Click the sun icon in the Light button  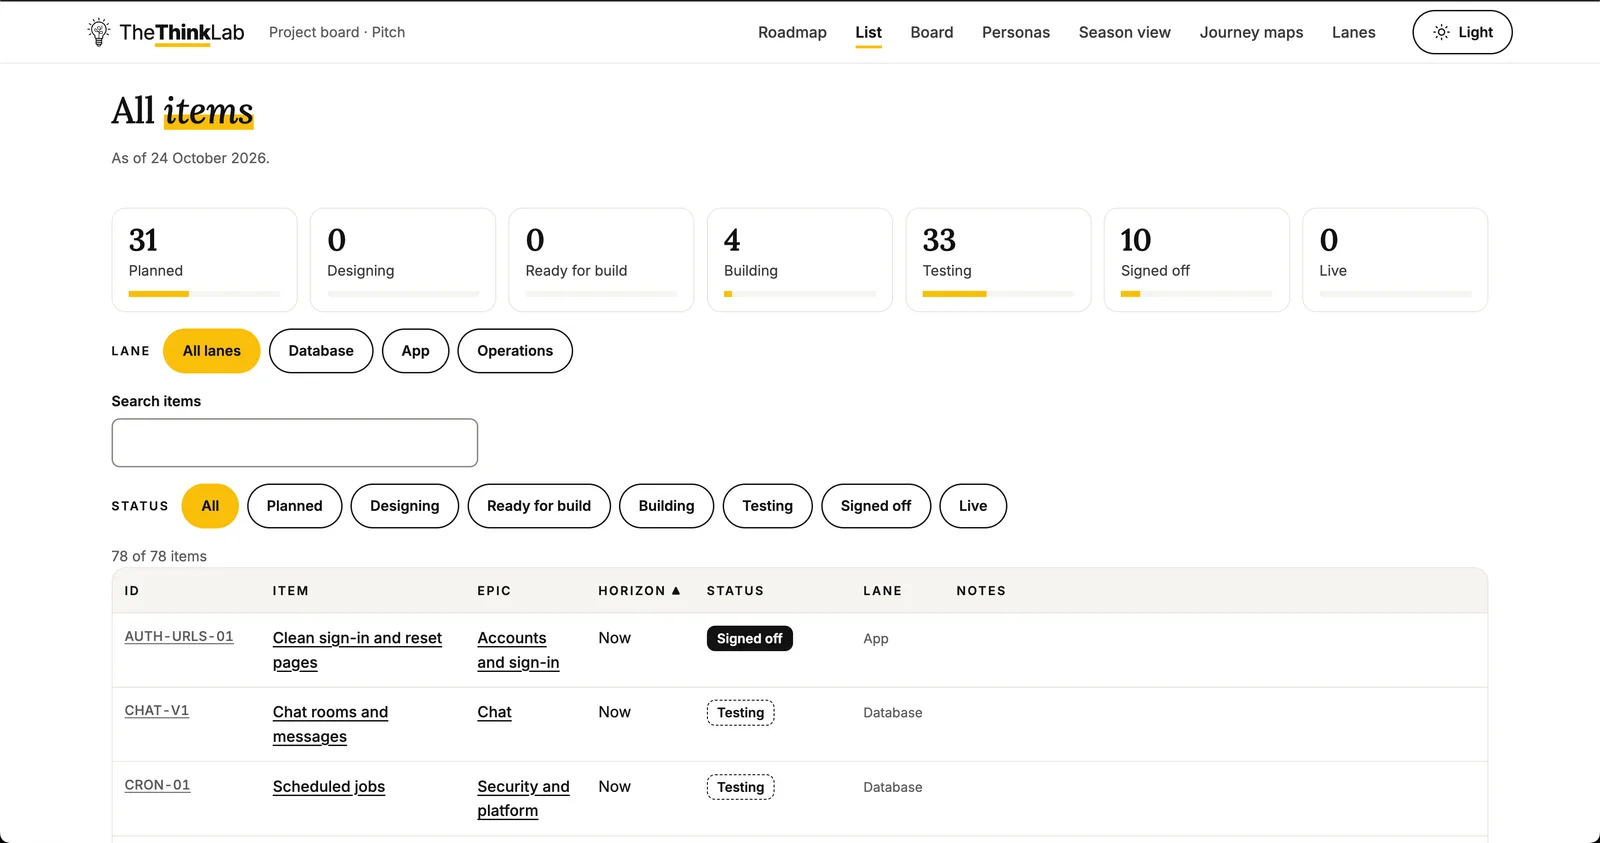(x=1441, y=32)
